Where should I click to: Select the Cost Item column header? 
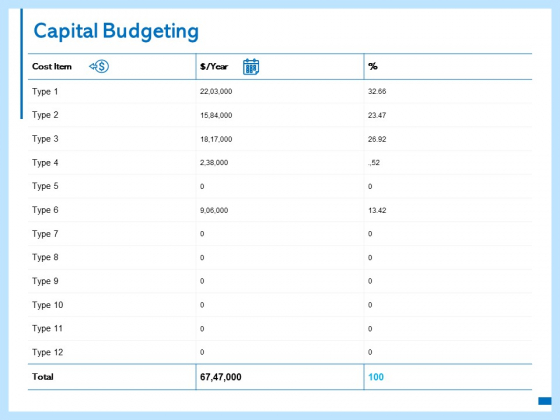[x=52, y=66]
